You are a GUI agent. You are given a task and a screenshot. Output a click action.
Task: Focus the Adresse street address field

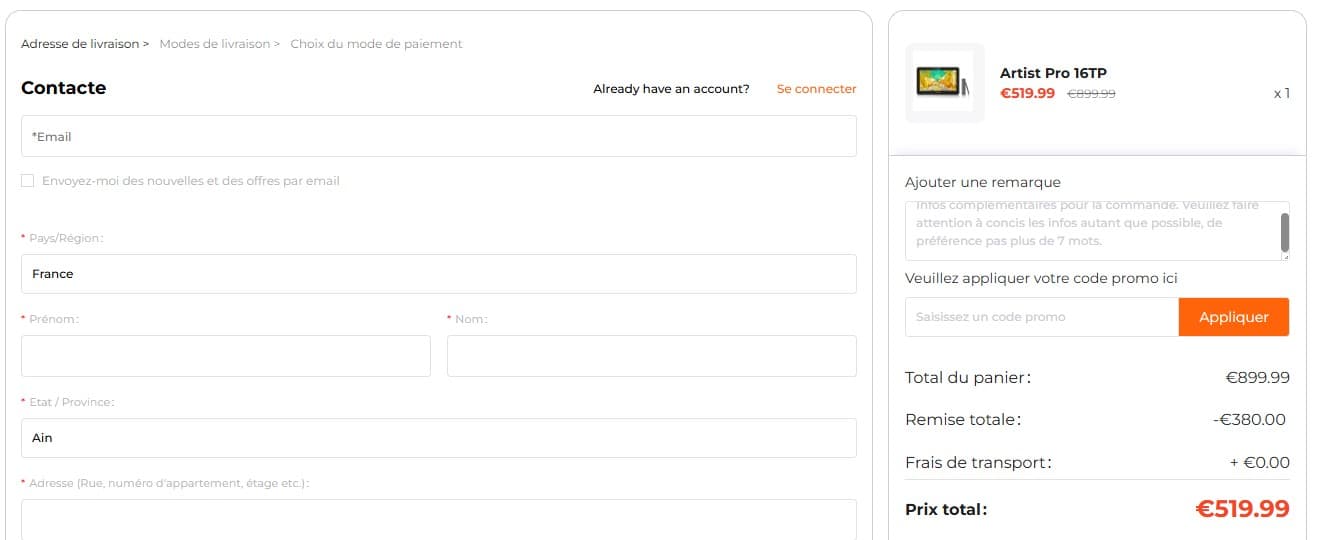438,519
